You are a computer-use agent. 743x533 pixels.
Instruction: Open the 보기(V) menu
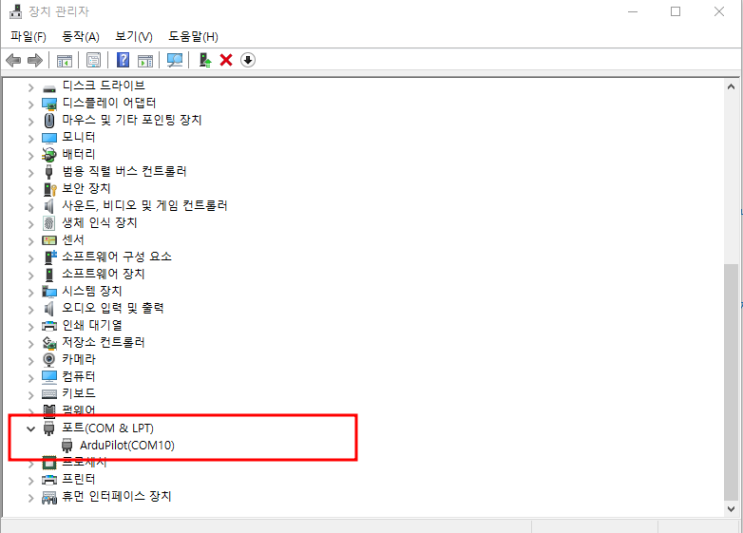point(134,36)
